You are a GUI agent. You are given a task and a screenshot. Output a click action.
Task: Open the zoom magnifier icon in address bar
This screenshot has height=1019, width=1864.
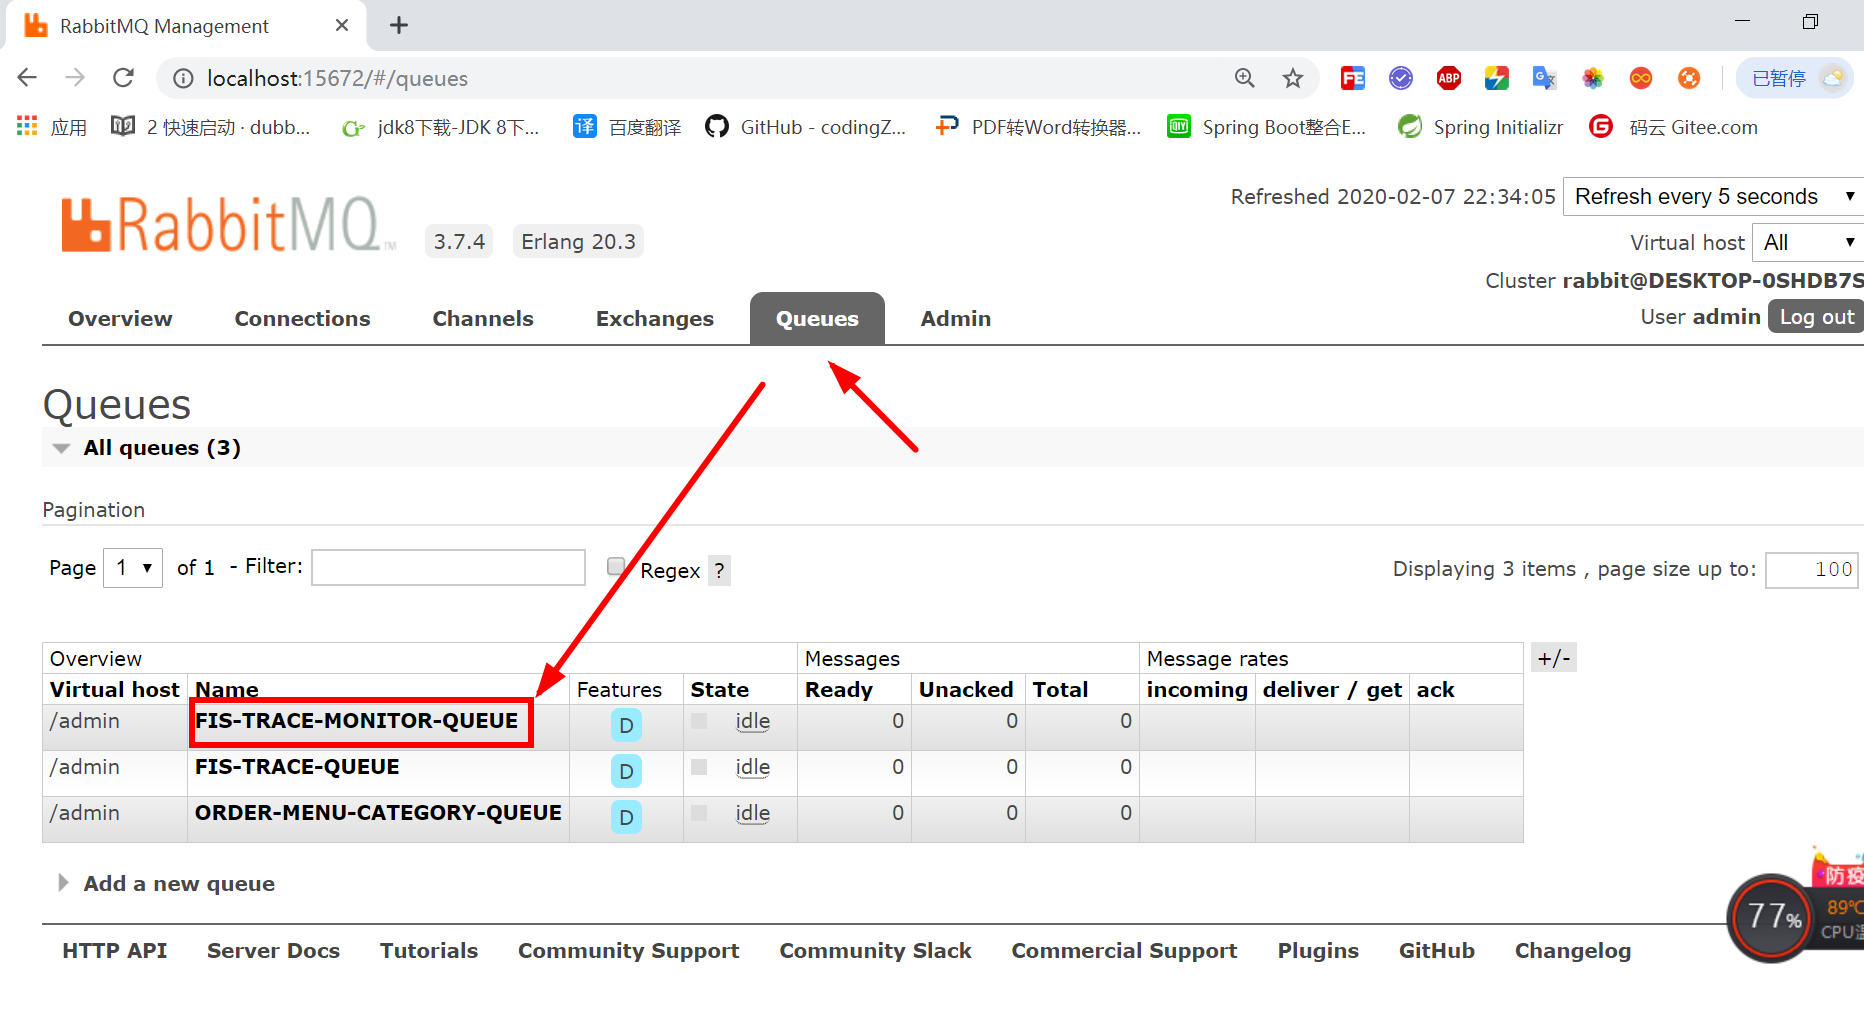pos(1244,78)
